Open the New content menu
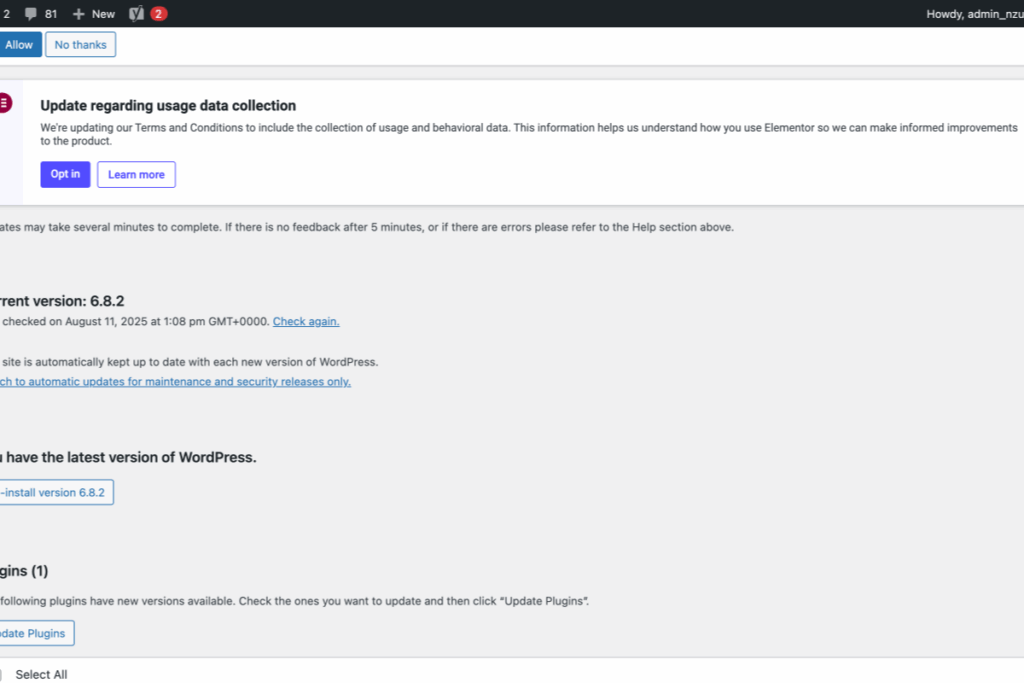The width and height of the screenshot is (1024, 683). click(94, 14)
